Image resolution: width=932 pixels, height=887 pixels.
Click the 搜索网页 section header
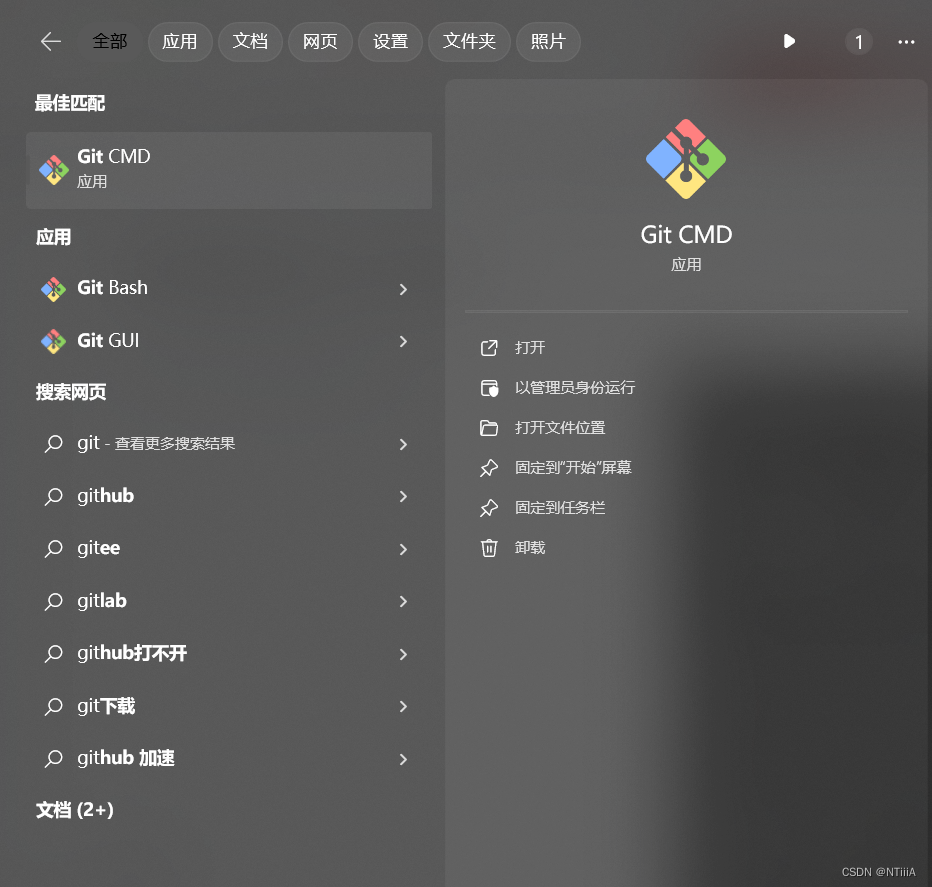tap(71, 392)
